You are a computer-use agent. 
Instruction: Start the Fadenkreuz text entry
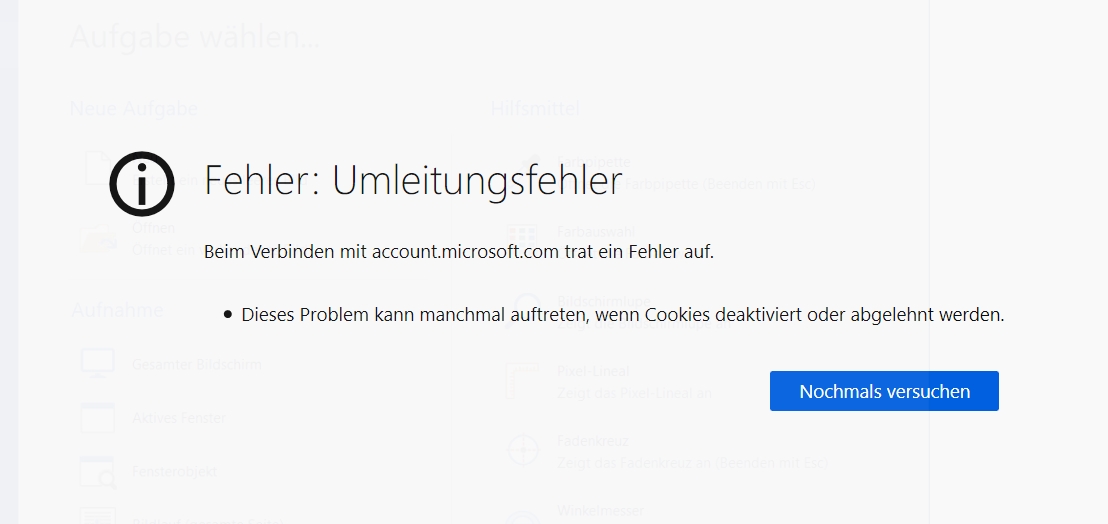591,441
